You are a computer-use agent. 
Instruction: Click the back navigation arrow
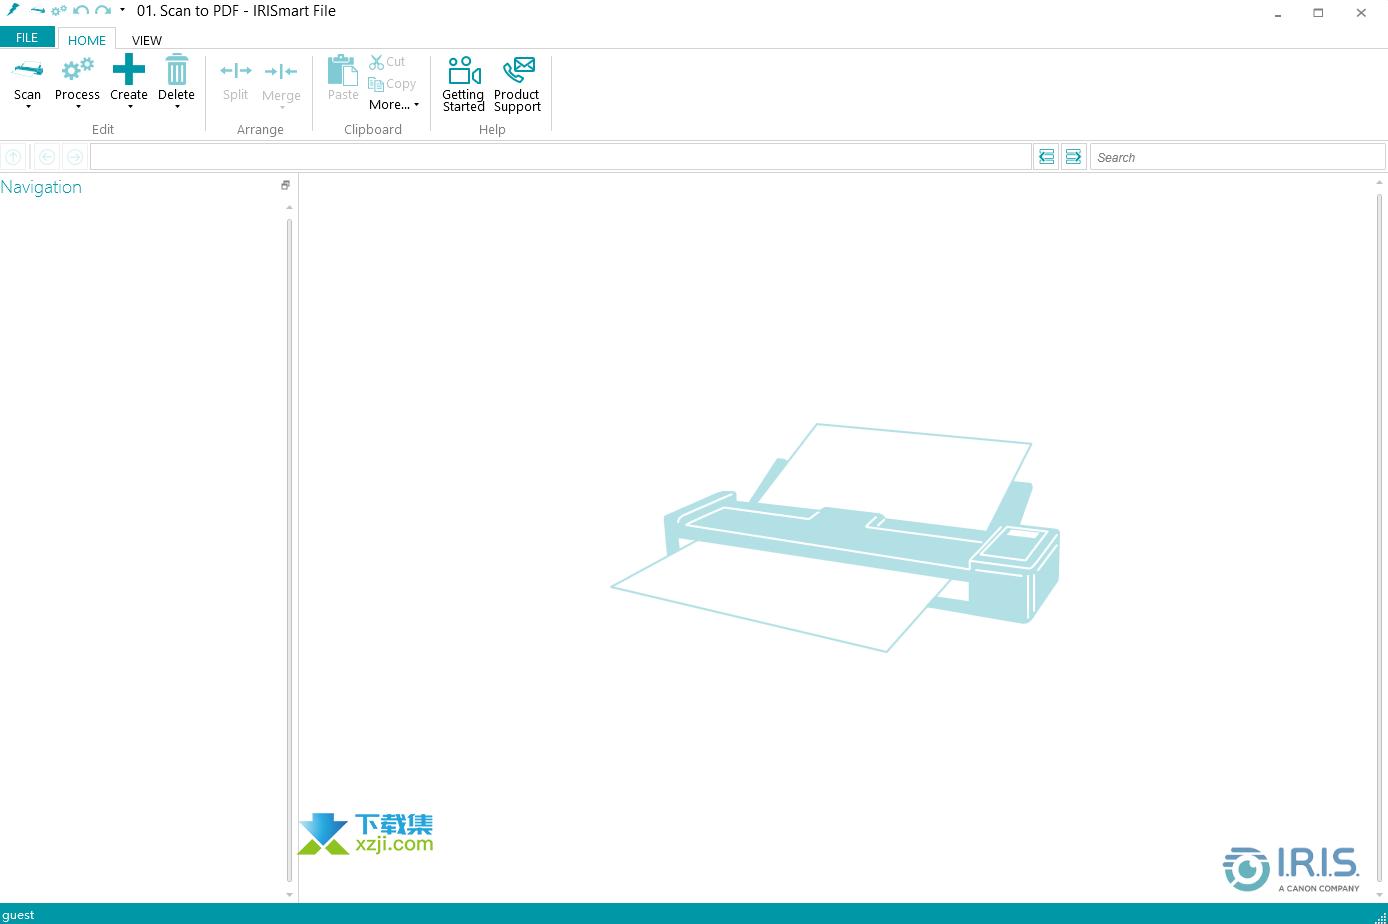(x=47, y=157)
